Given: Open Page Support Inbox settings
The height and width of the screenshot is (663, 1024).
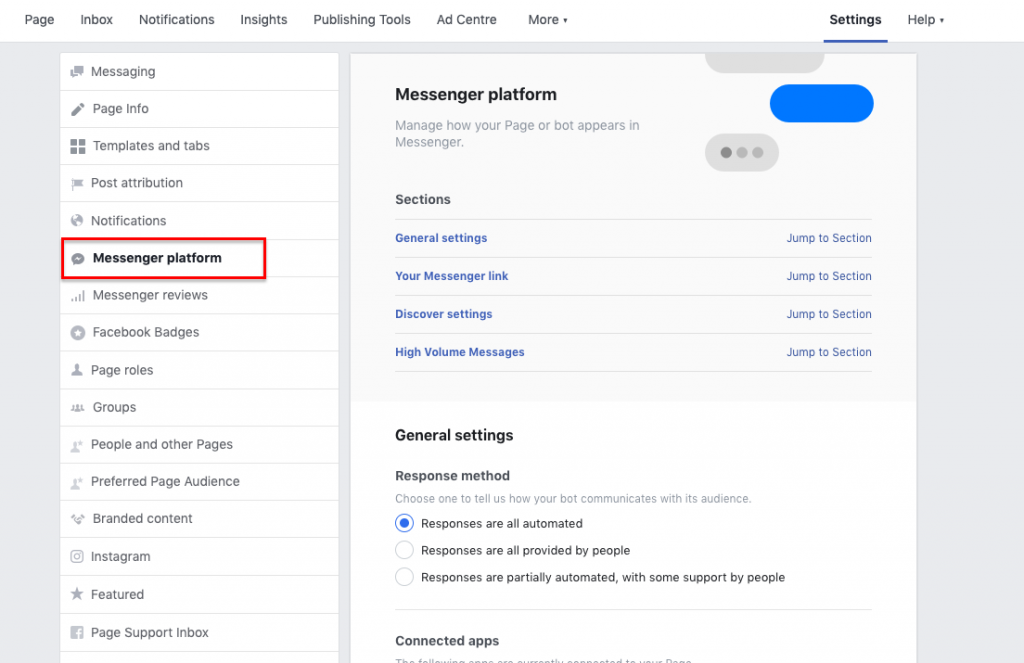Looking at the screenshot, I should 199,632.
